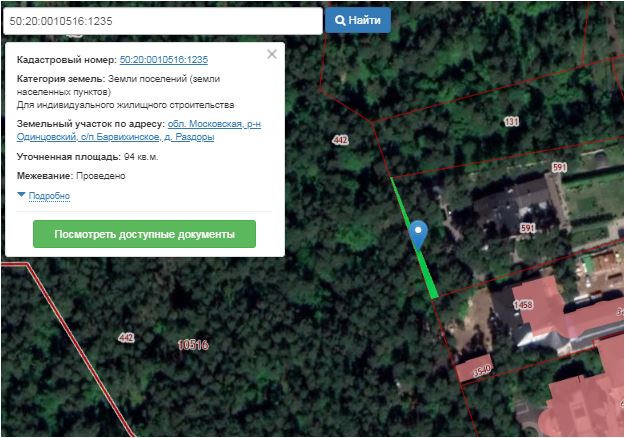
Task: Click the quarter label 10516
Action: pos(193,345)
